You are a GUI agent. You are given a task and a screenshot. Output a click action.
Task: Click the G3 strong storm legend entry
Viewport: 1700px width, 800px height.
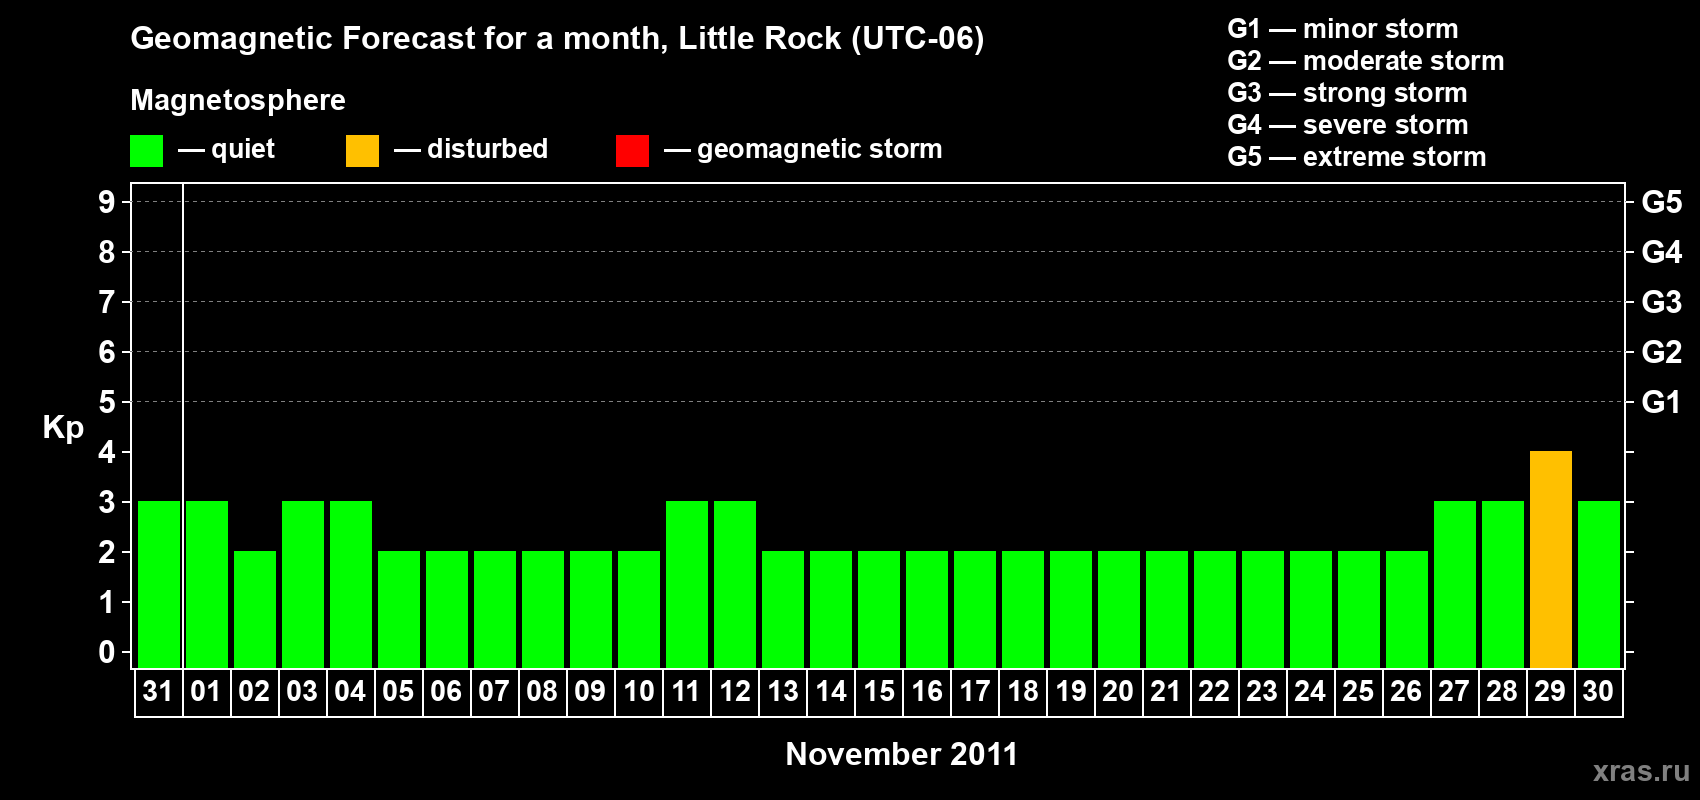pyautogui.click(x=1347, y=93)
